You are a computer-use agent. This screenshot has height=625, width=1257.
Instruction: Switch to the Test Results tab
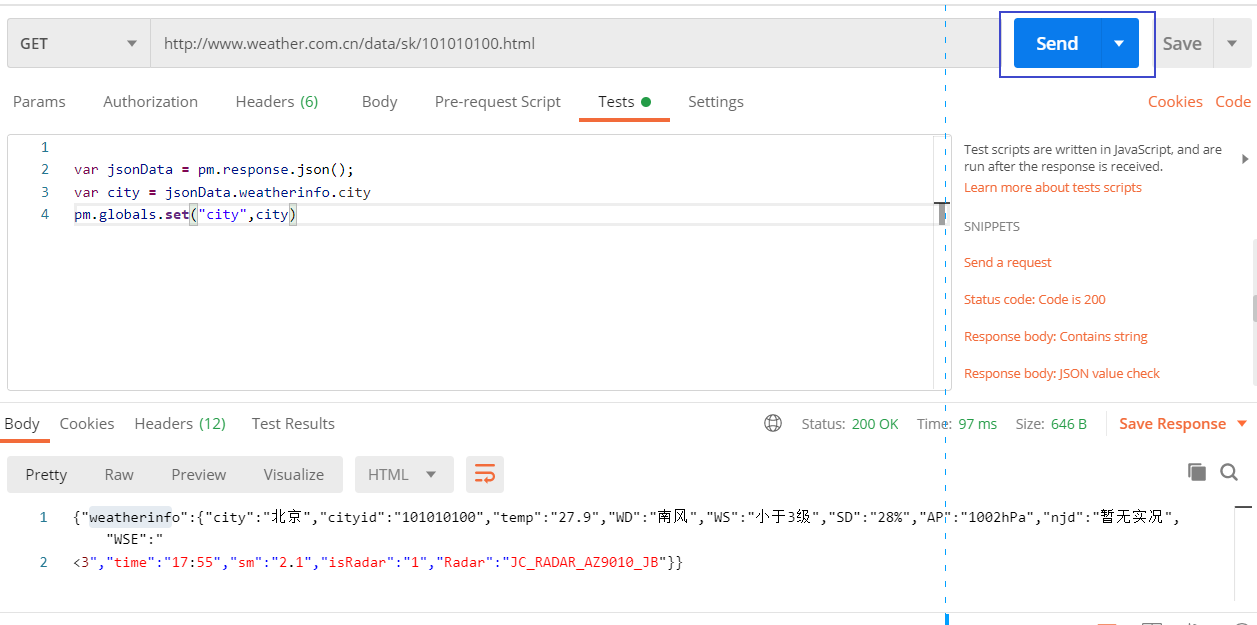point(293,424)
